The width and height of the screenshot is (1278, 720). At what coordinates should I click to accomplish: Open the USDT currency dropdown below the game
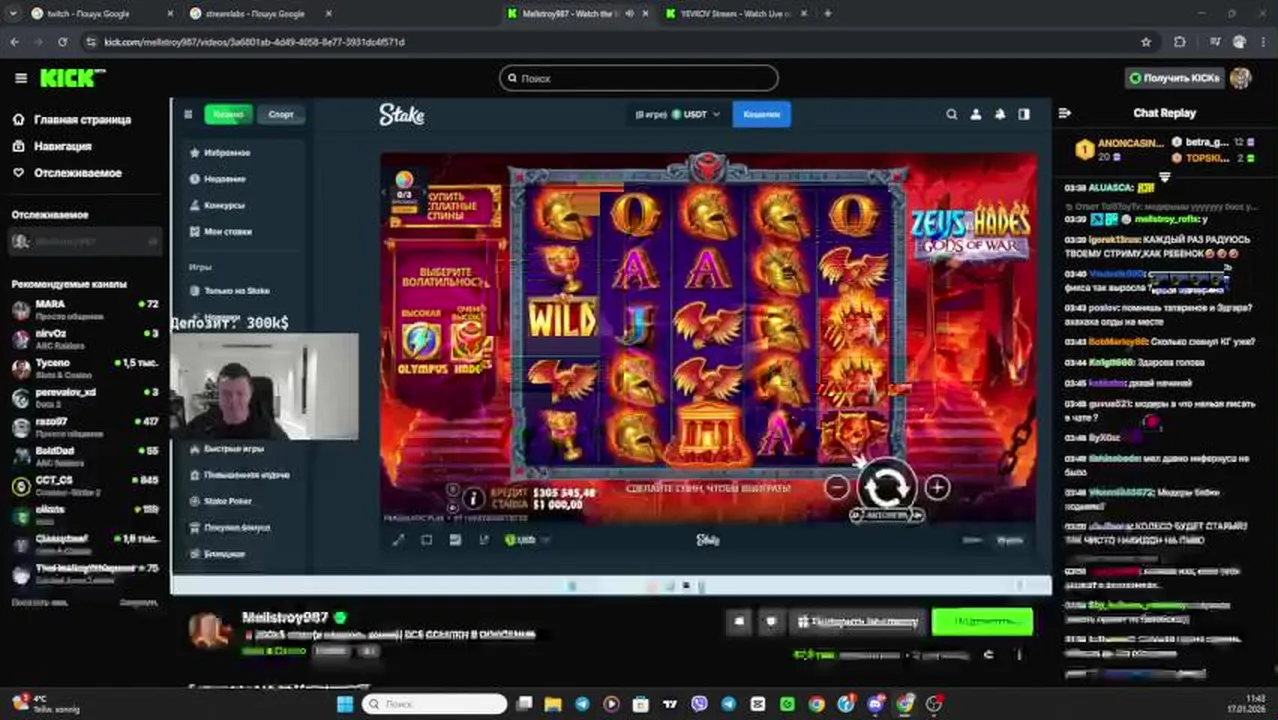[527, 540]
